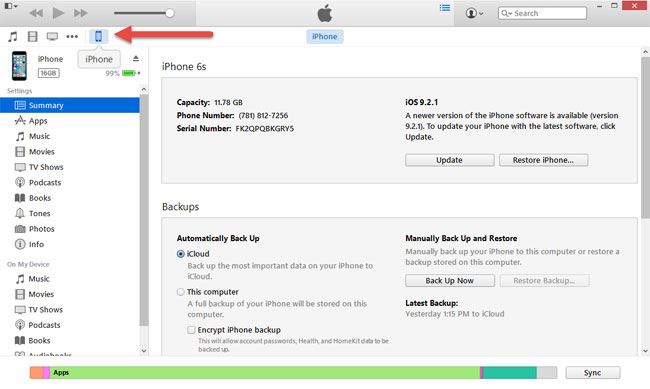Open the Movies library icon in toolbar

tap(32, 36)
